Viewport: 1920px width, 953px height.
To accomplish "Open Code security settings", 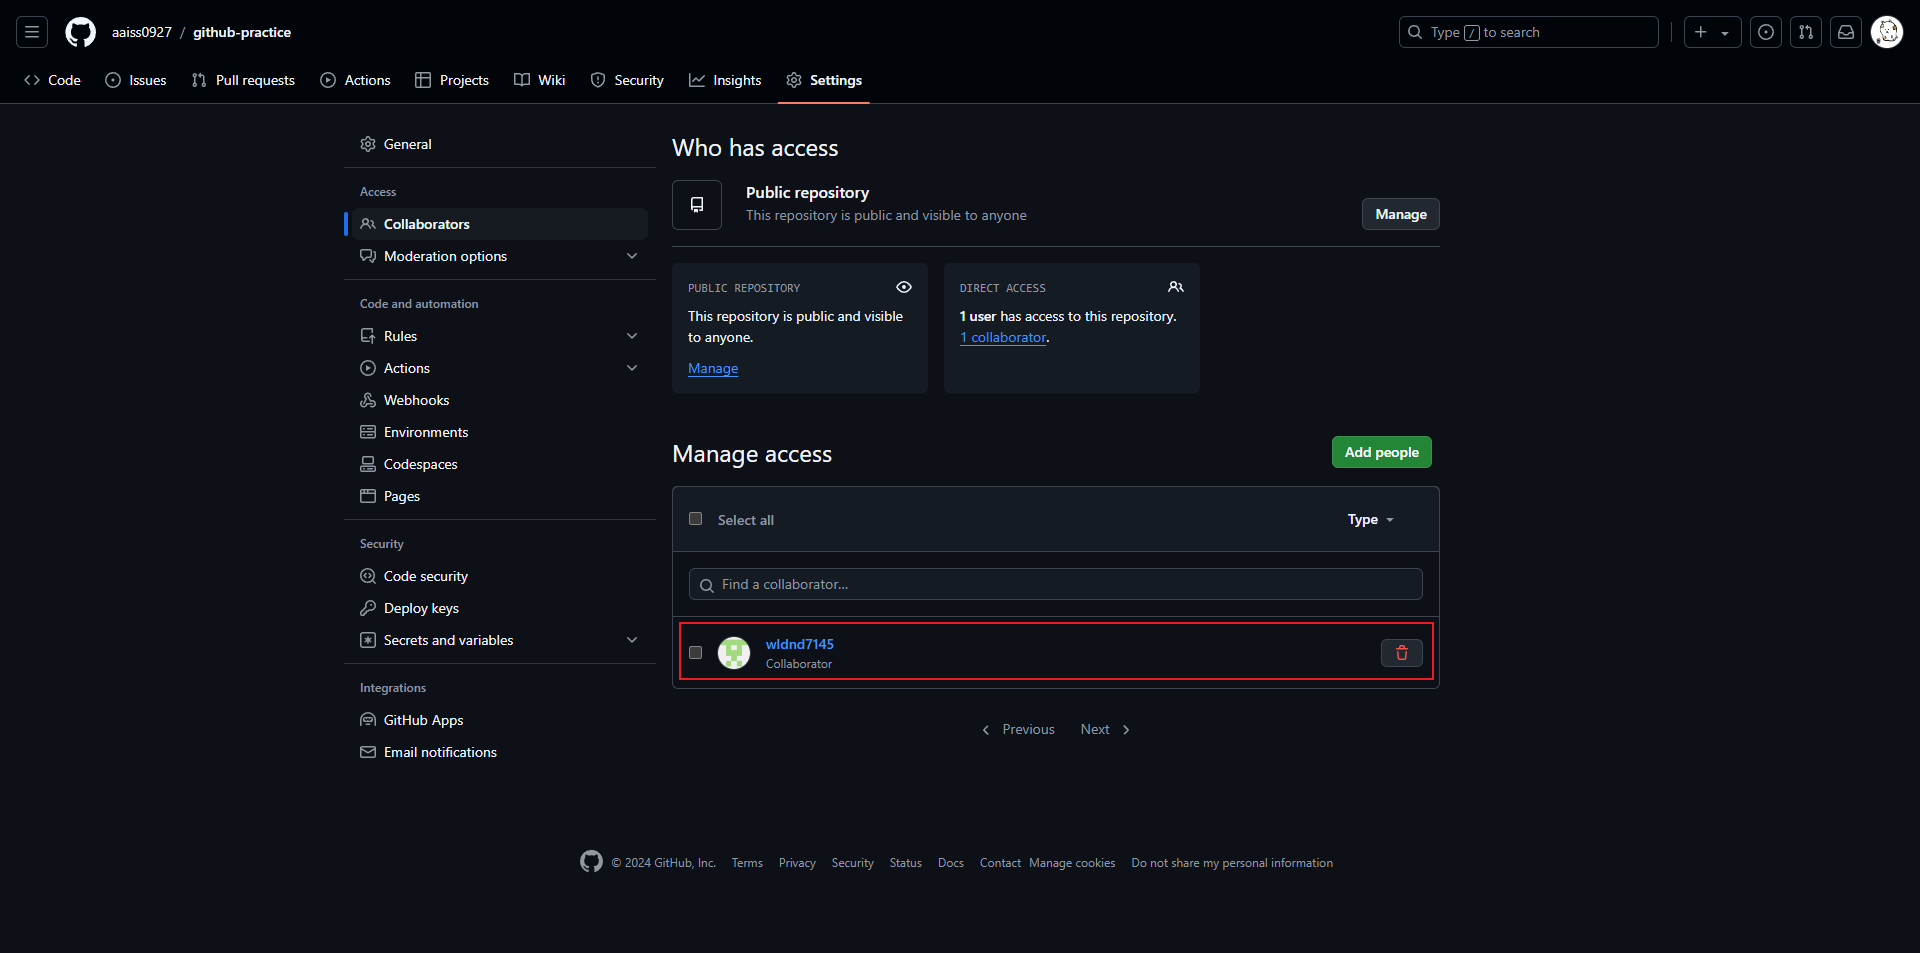I will click(x=500, y=576).
